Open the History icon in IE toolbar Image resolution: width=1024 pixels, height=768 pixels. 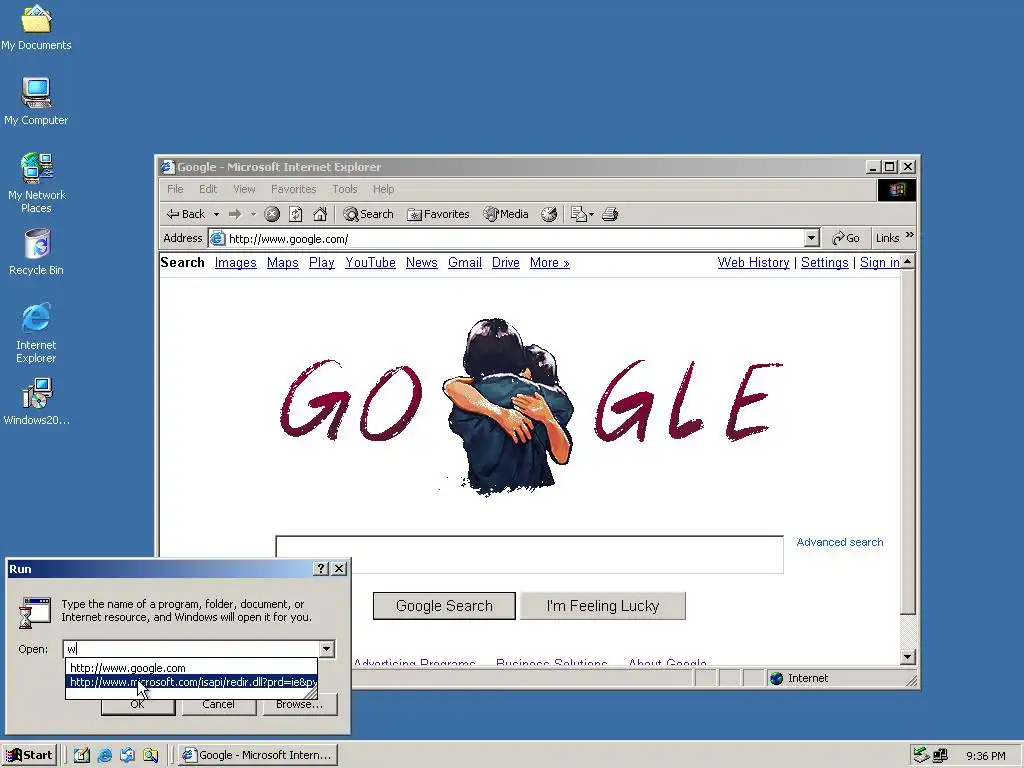point(549,214)
